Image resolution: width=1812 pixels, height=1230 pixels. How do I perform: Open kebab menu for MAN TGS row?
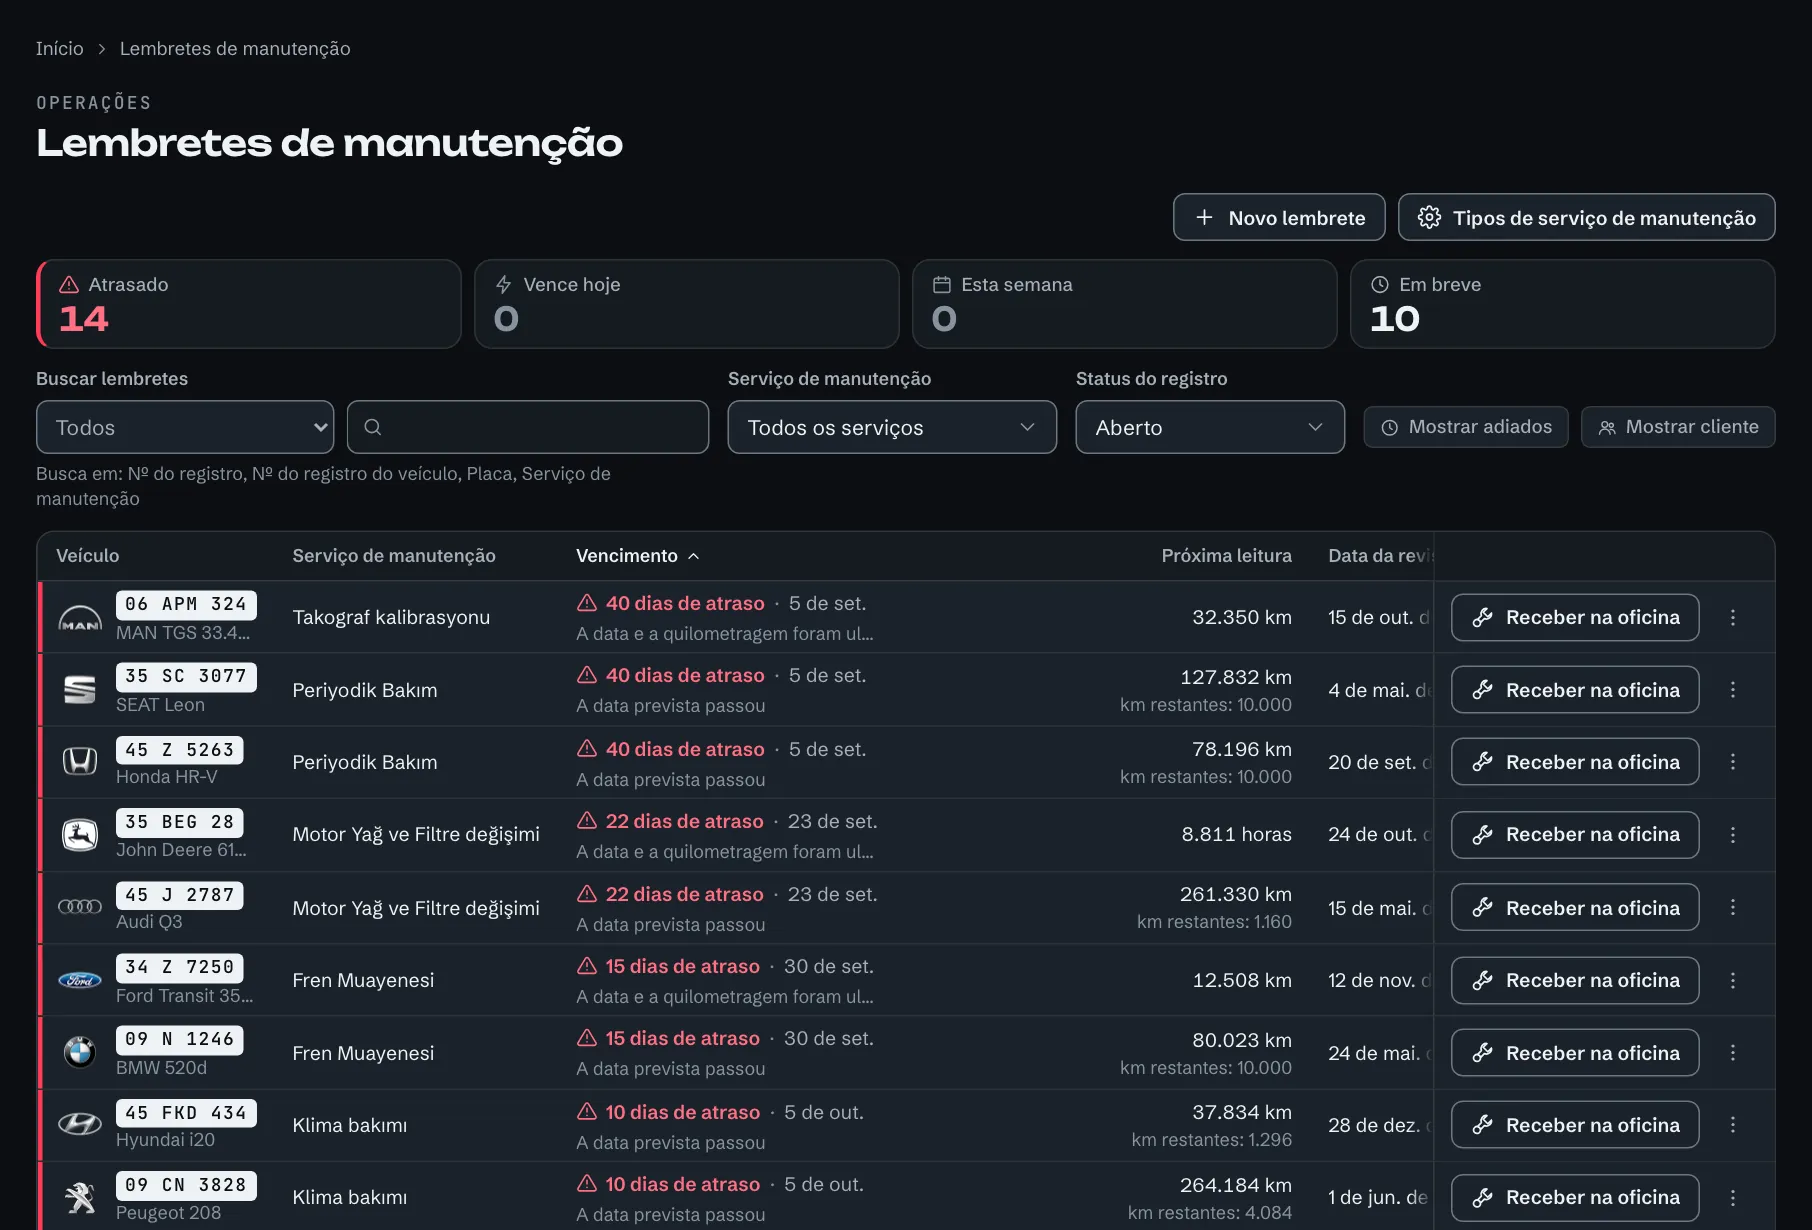point(1733,618)
